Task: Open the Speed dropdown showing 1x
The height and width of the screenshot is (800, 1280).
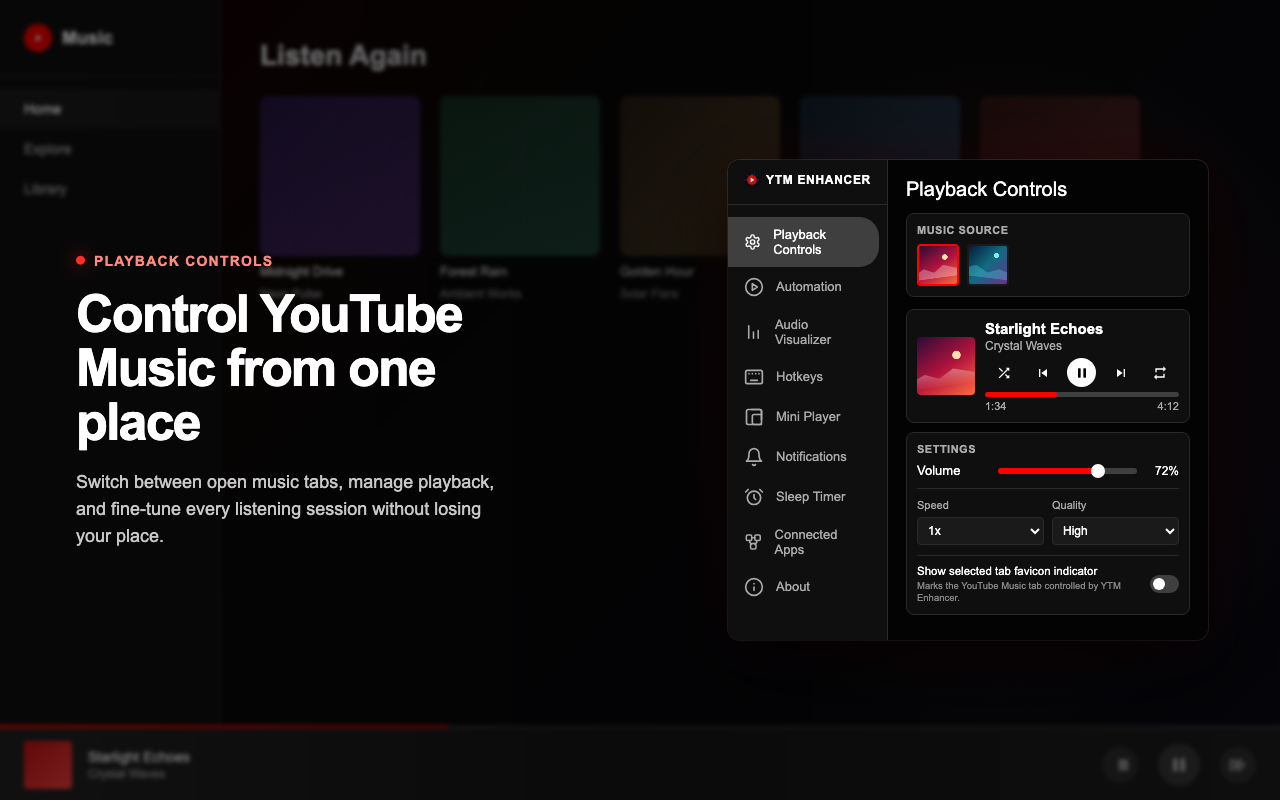Action: (x=980, y=531)
